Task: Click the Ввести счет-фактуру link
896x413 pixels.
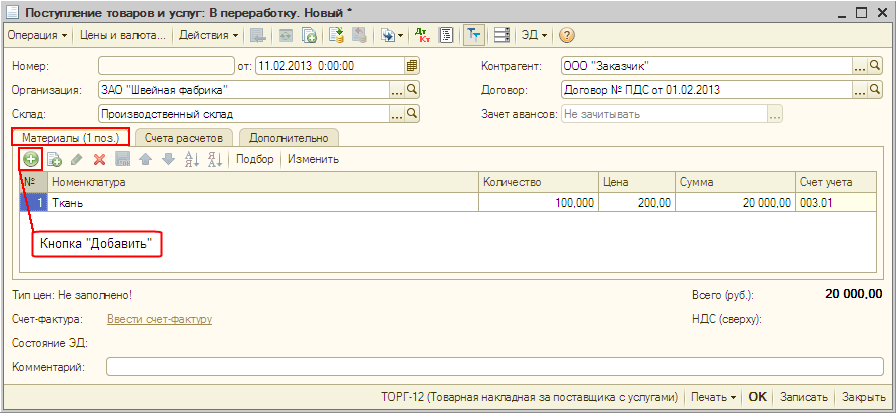Action: point(159,320)
